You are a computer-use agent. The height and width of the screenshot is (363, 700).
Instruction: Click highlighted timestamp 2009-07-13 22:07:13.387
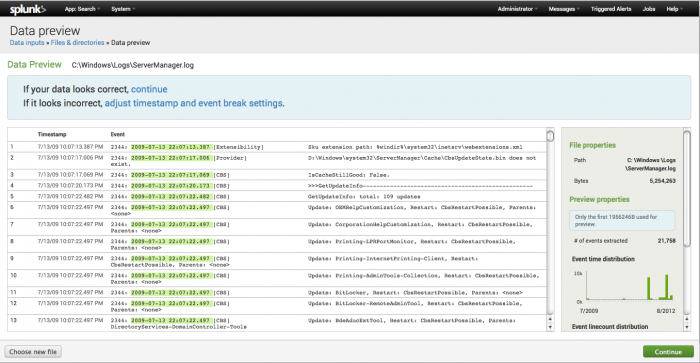(x=171, y=147)
